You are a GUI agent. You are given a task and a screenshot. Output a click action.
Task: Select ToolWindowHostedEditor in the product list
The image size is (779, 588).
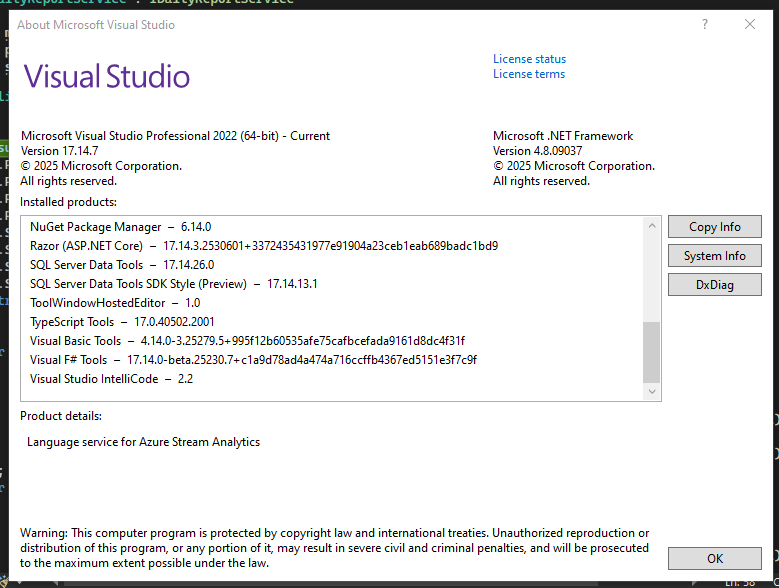tap(115, 303)
